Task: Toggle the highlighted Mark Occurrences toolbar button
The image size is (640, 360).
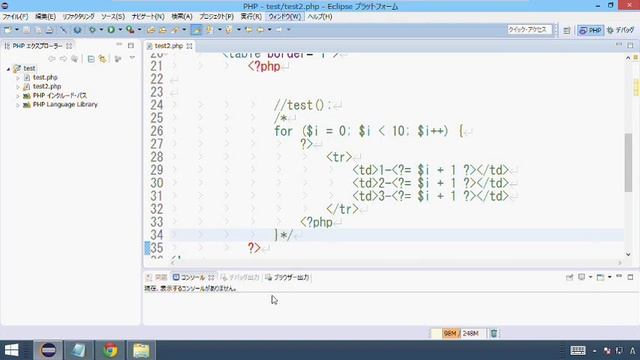Action: coord(196,30)
